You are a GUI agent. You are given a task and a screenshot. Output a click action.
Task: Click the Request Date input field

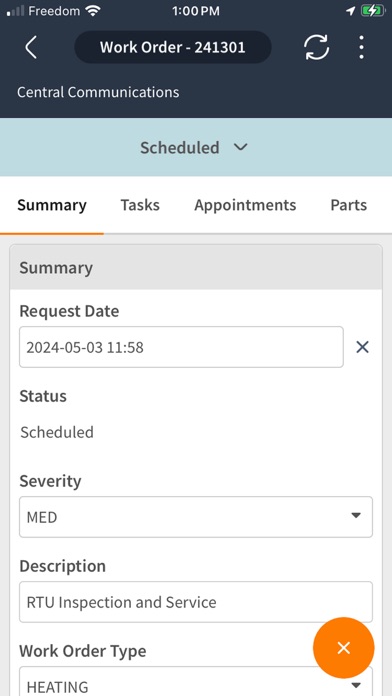[181, 347]
